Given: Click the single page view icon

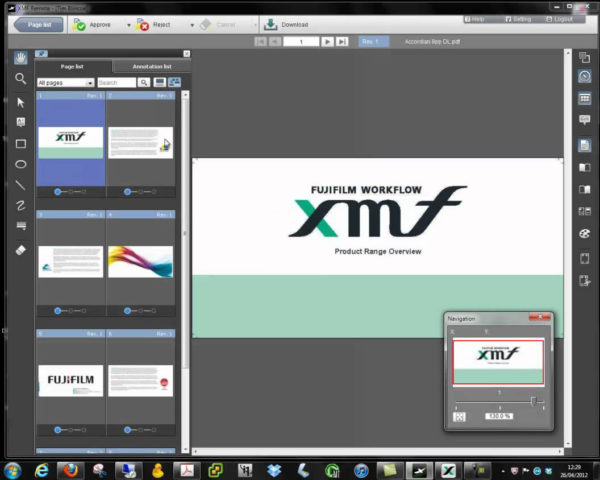Looking at the screenshot, I should pyautogui.click(x=584, y=145).
